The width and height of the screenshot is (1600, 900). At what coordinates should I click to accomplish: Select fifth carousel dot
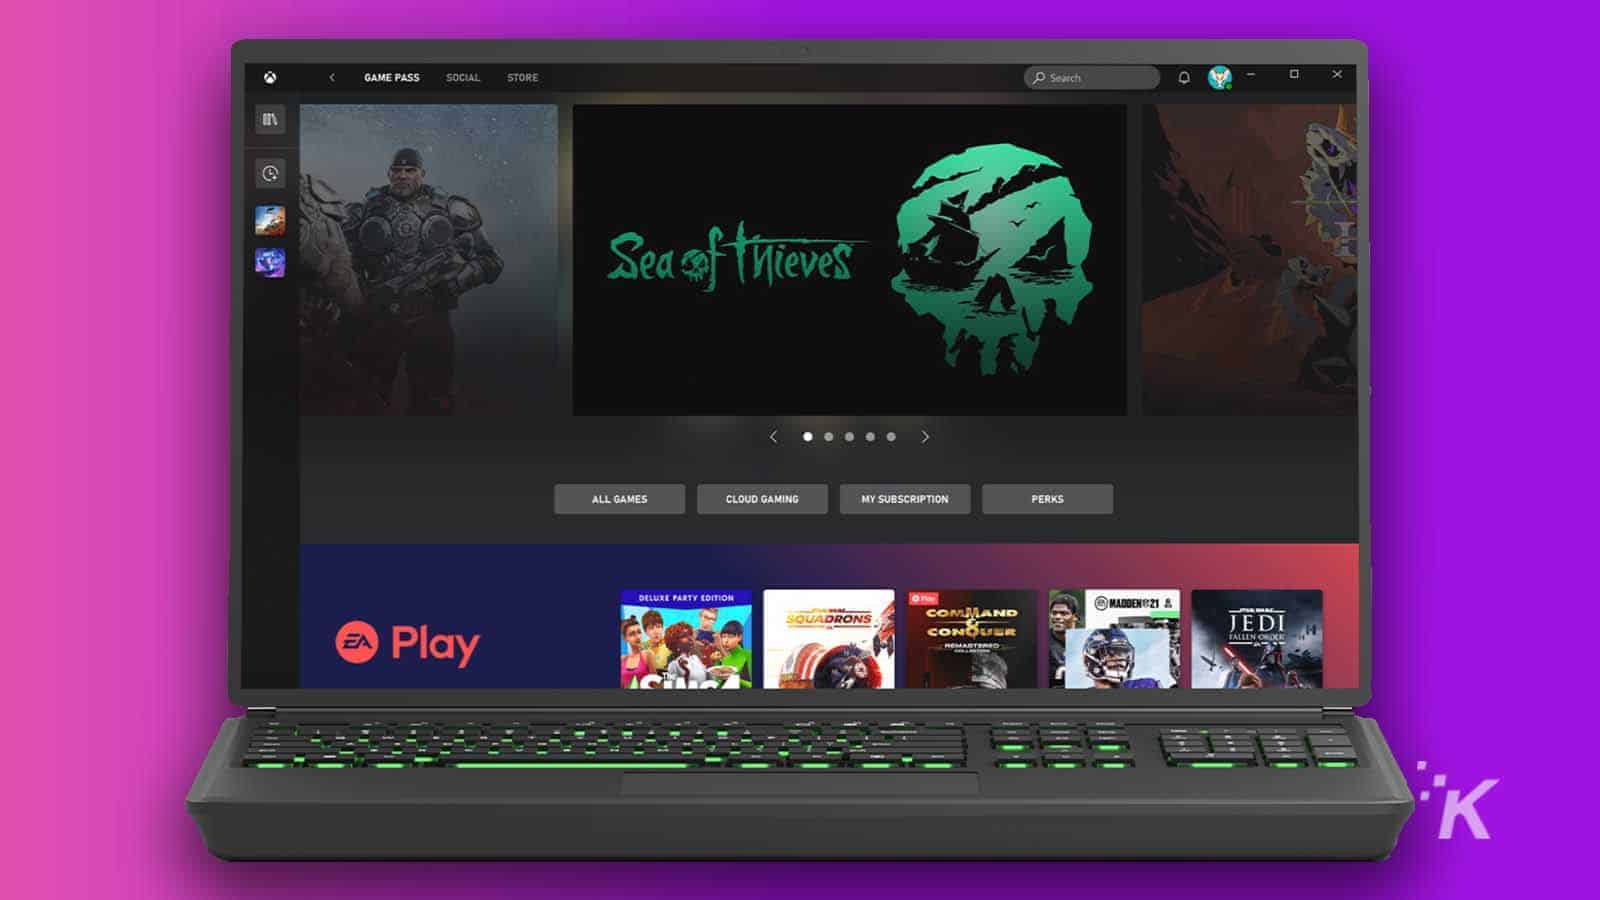(x=891, y=437)
